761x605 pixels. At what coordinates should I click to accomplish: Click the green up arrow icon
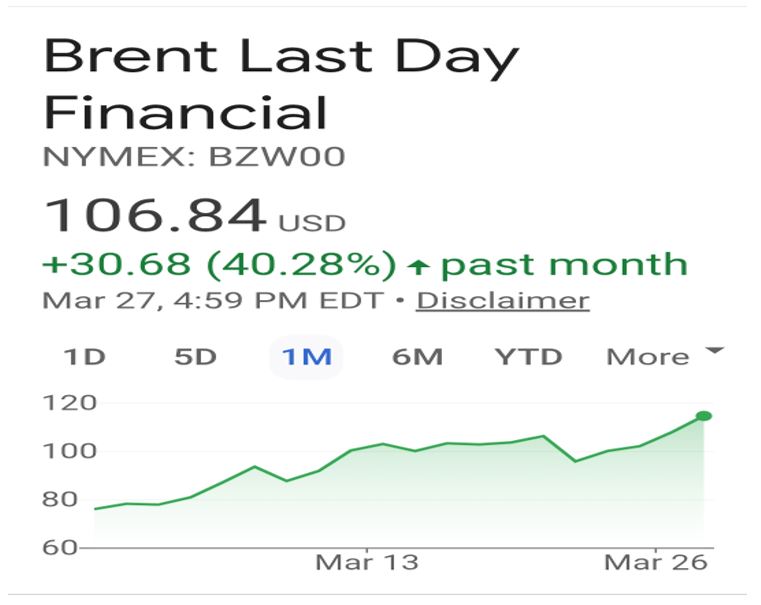click(x=419, y=266)
